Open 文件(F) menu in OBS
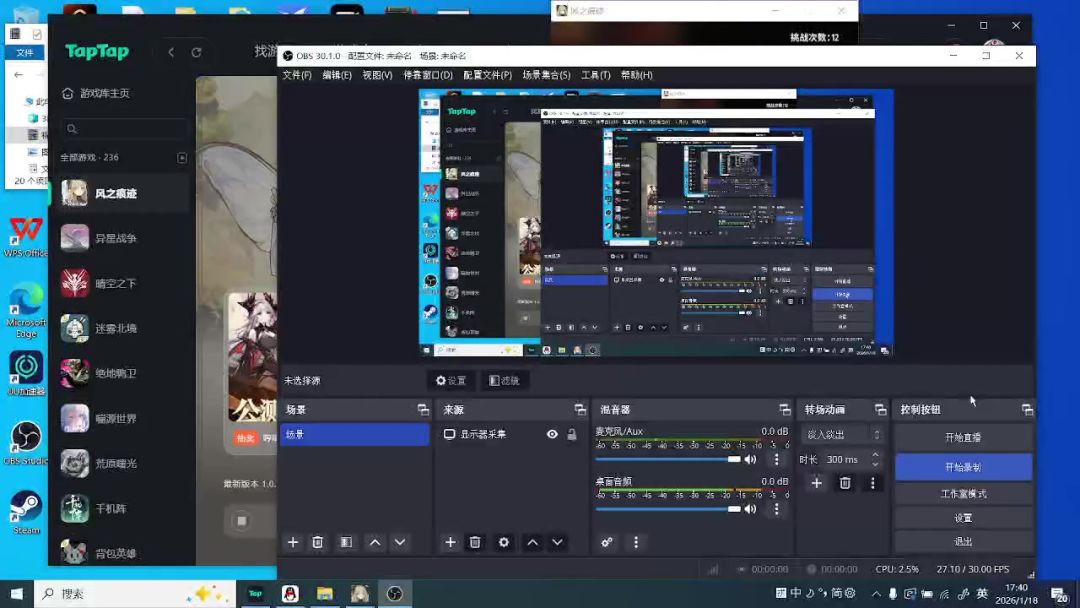Image resolution: width=1080 pixels, height=608 pixels. point(297,75)
